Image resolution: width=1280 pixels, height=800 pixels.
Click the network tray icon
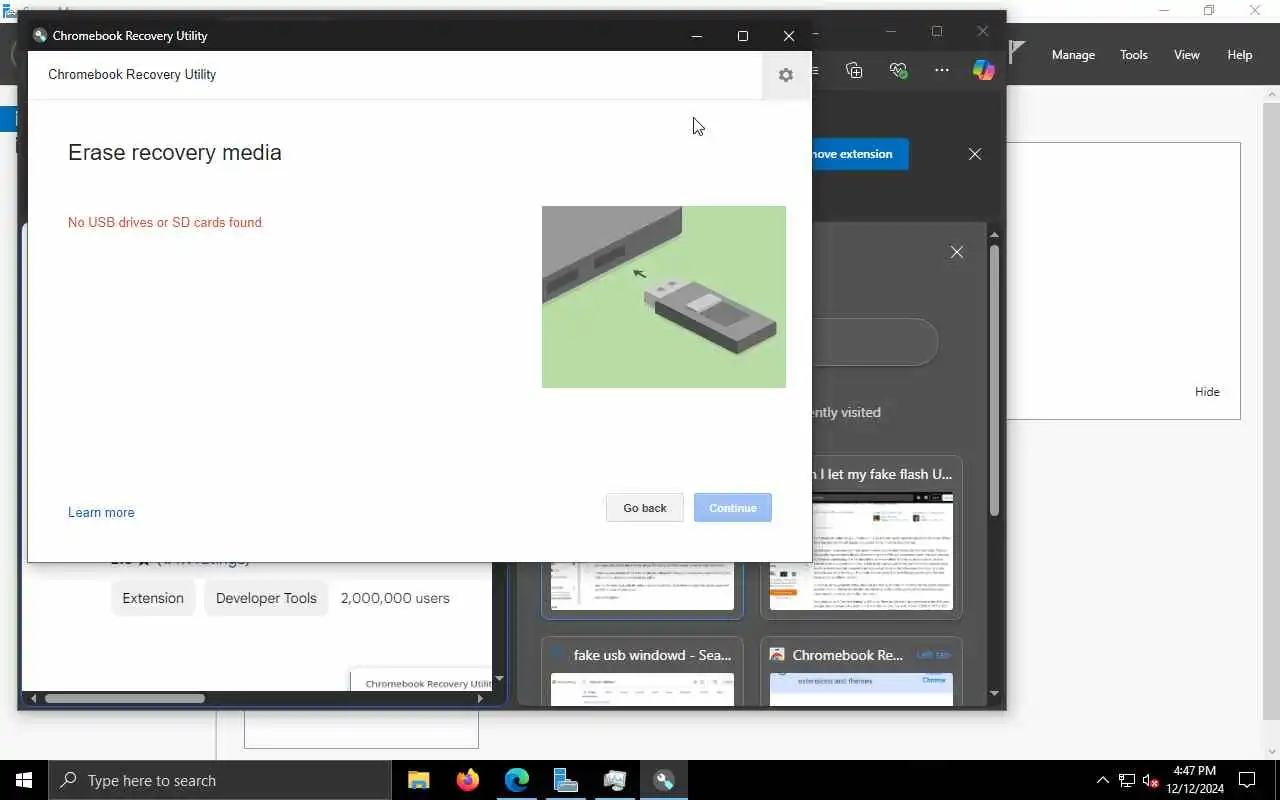(x=1127, y=780)
